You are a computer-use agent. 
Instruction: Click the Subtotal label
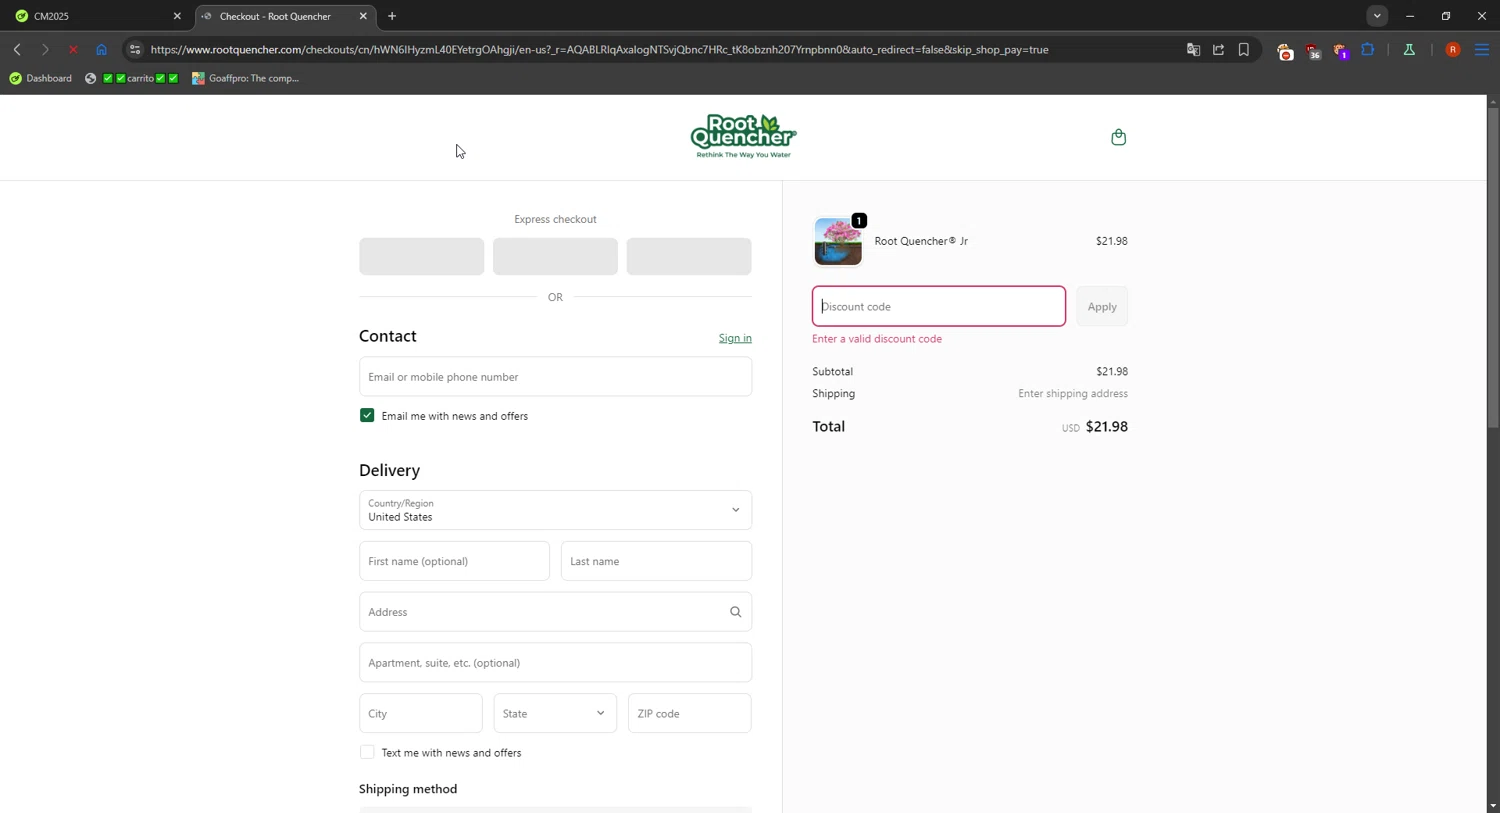[x=833, y=372]
